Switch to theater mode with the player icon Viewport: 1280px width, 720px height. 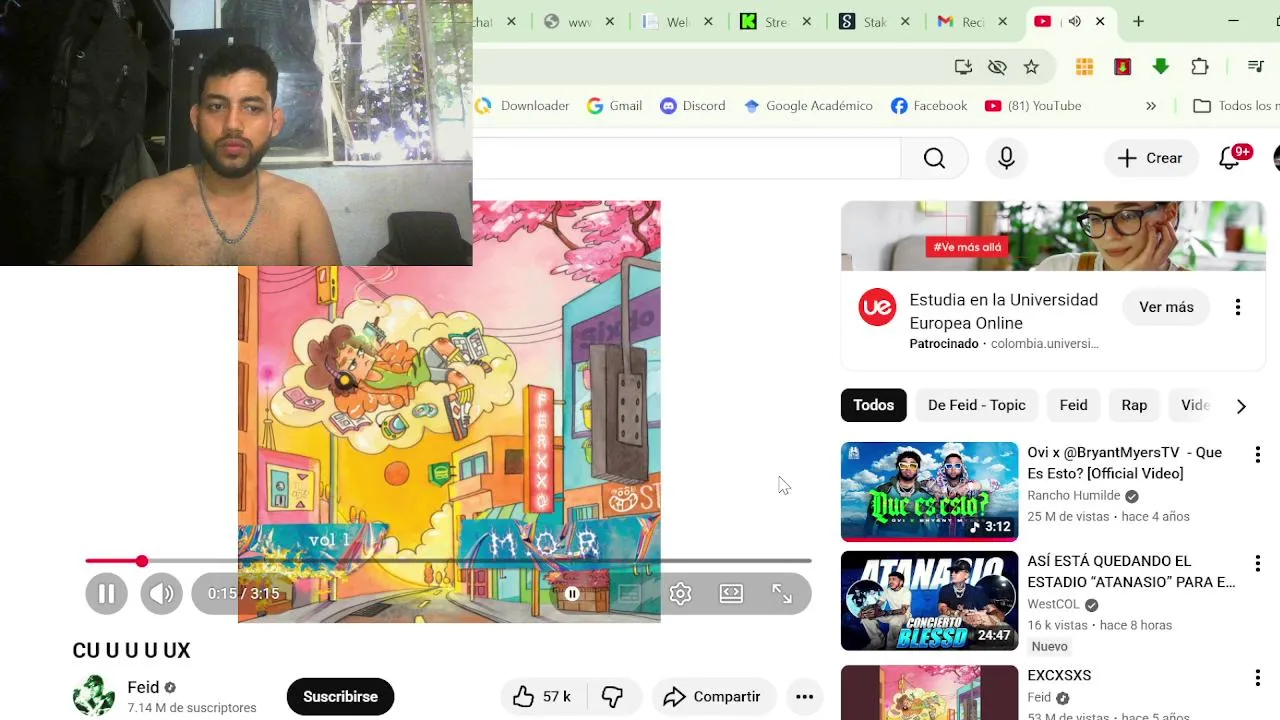click(731, 594)
